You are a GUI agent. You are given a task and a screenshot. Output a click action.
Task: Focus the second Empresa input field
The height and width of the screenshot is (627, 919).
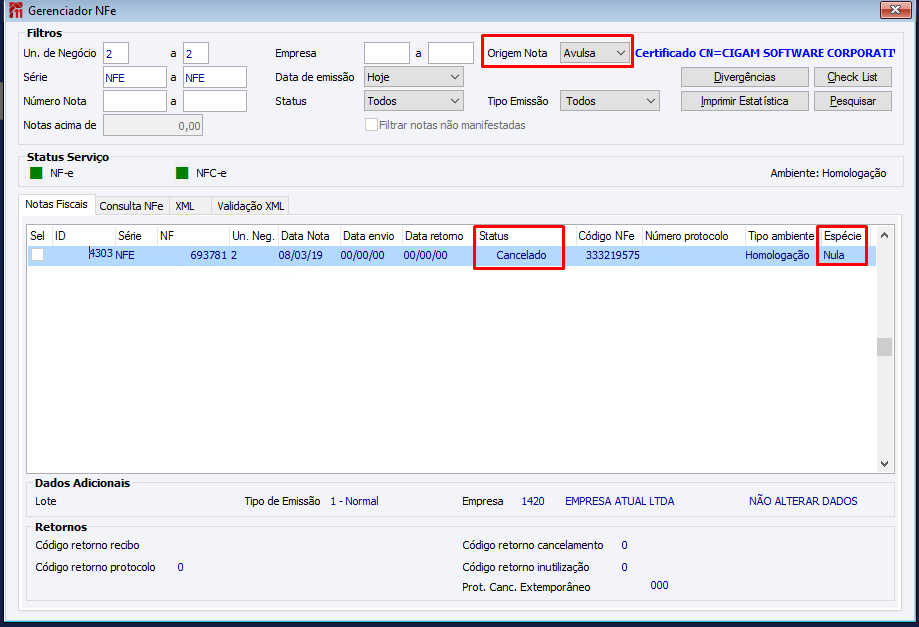[x=451, y=53]
